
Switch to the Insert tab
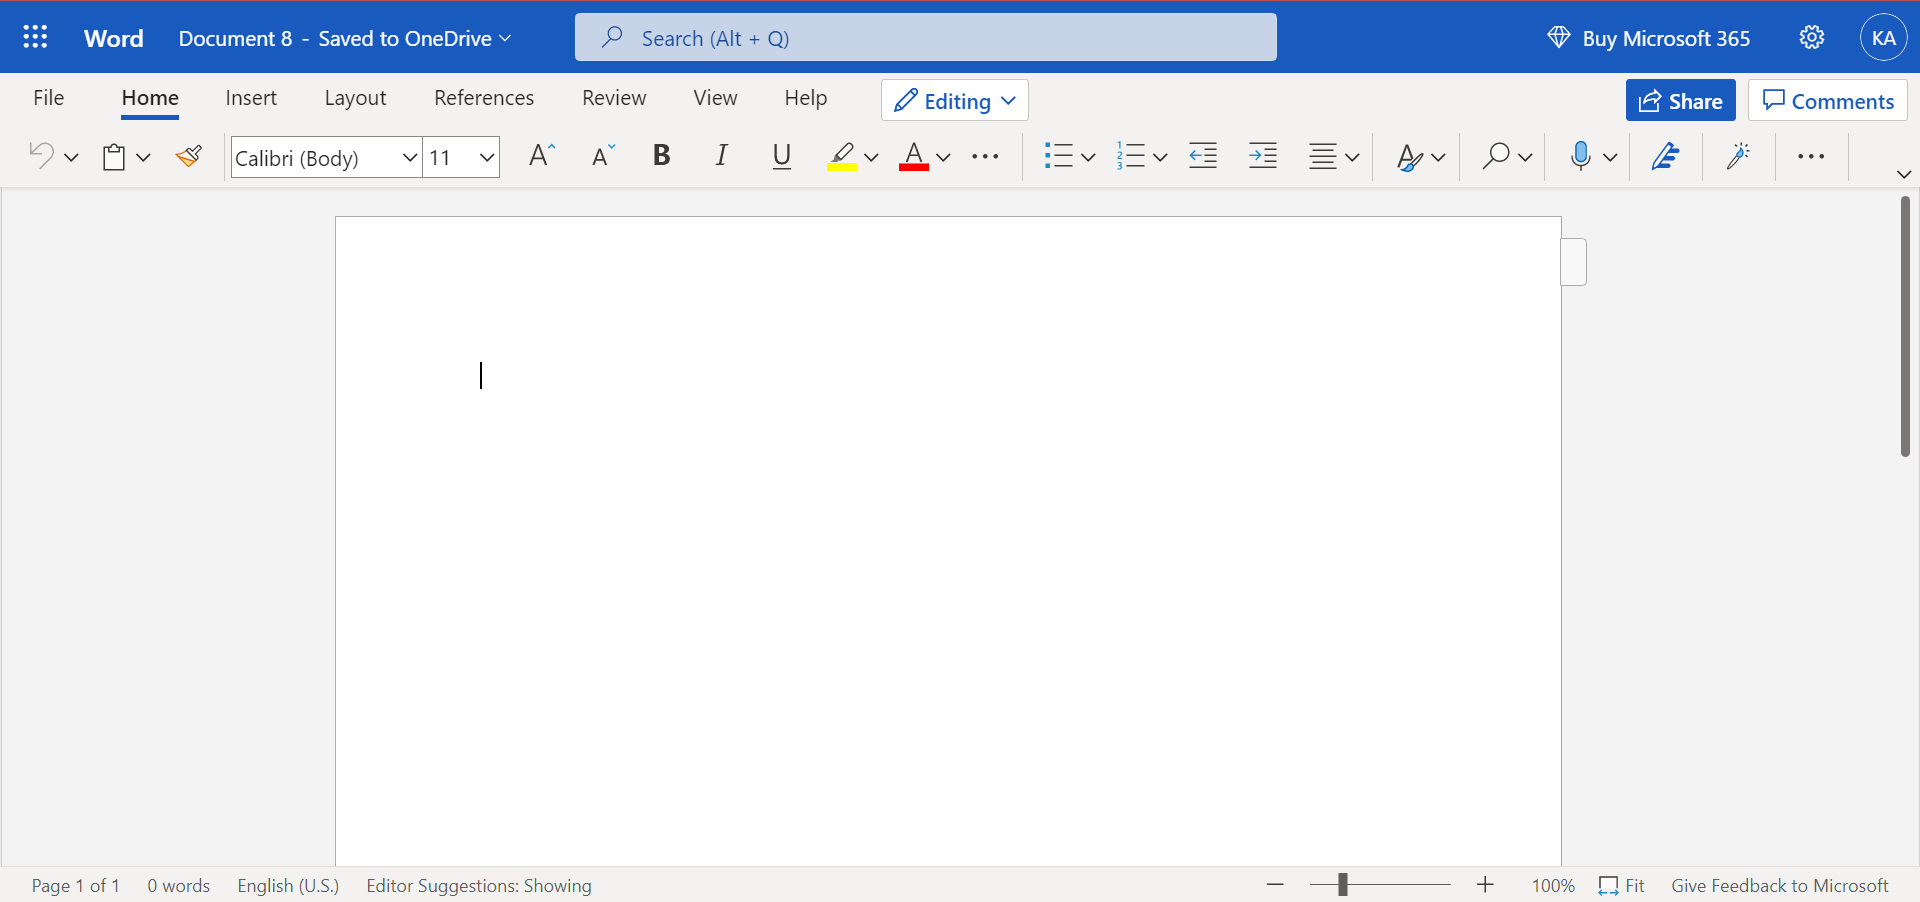click(x=251, y=98)
